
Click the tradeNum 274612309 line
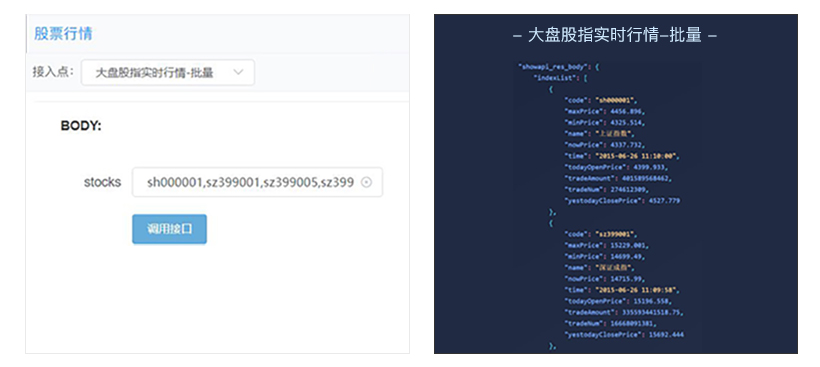point(607,189)
